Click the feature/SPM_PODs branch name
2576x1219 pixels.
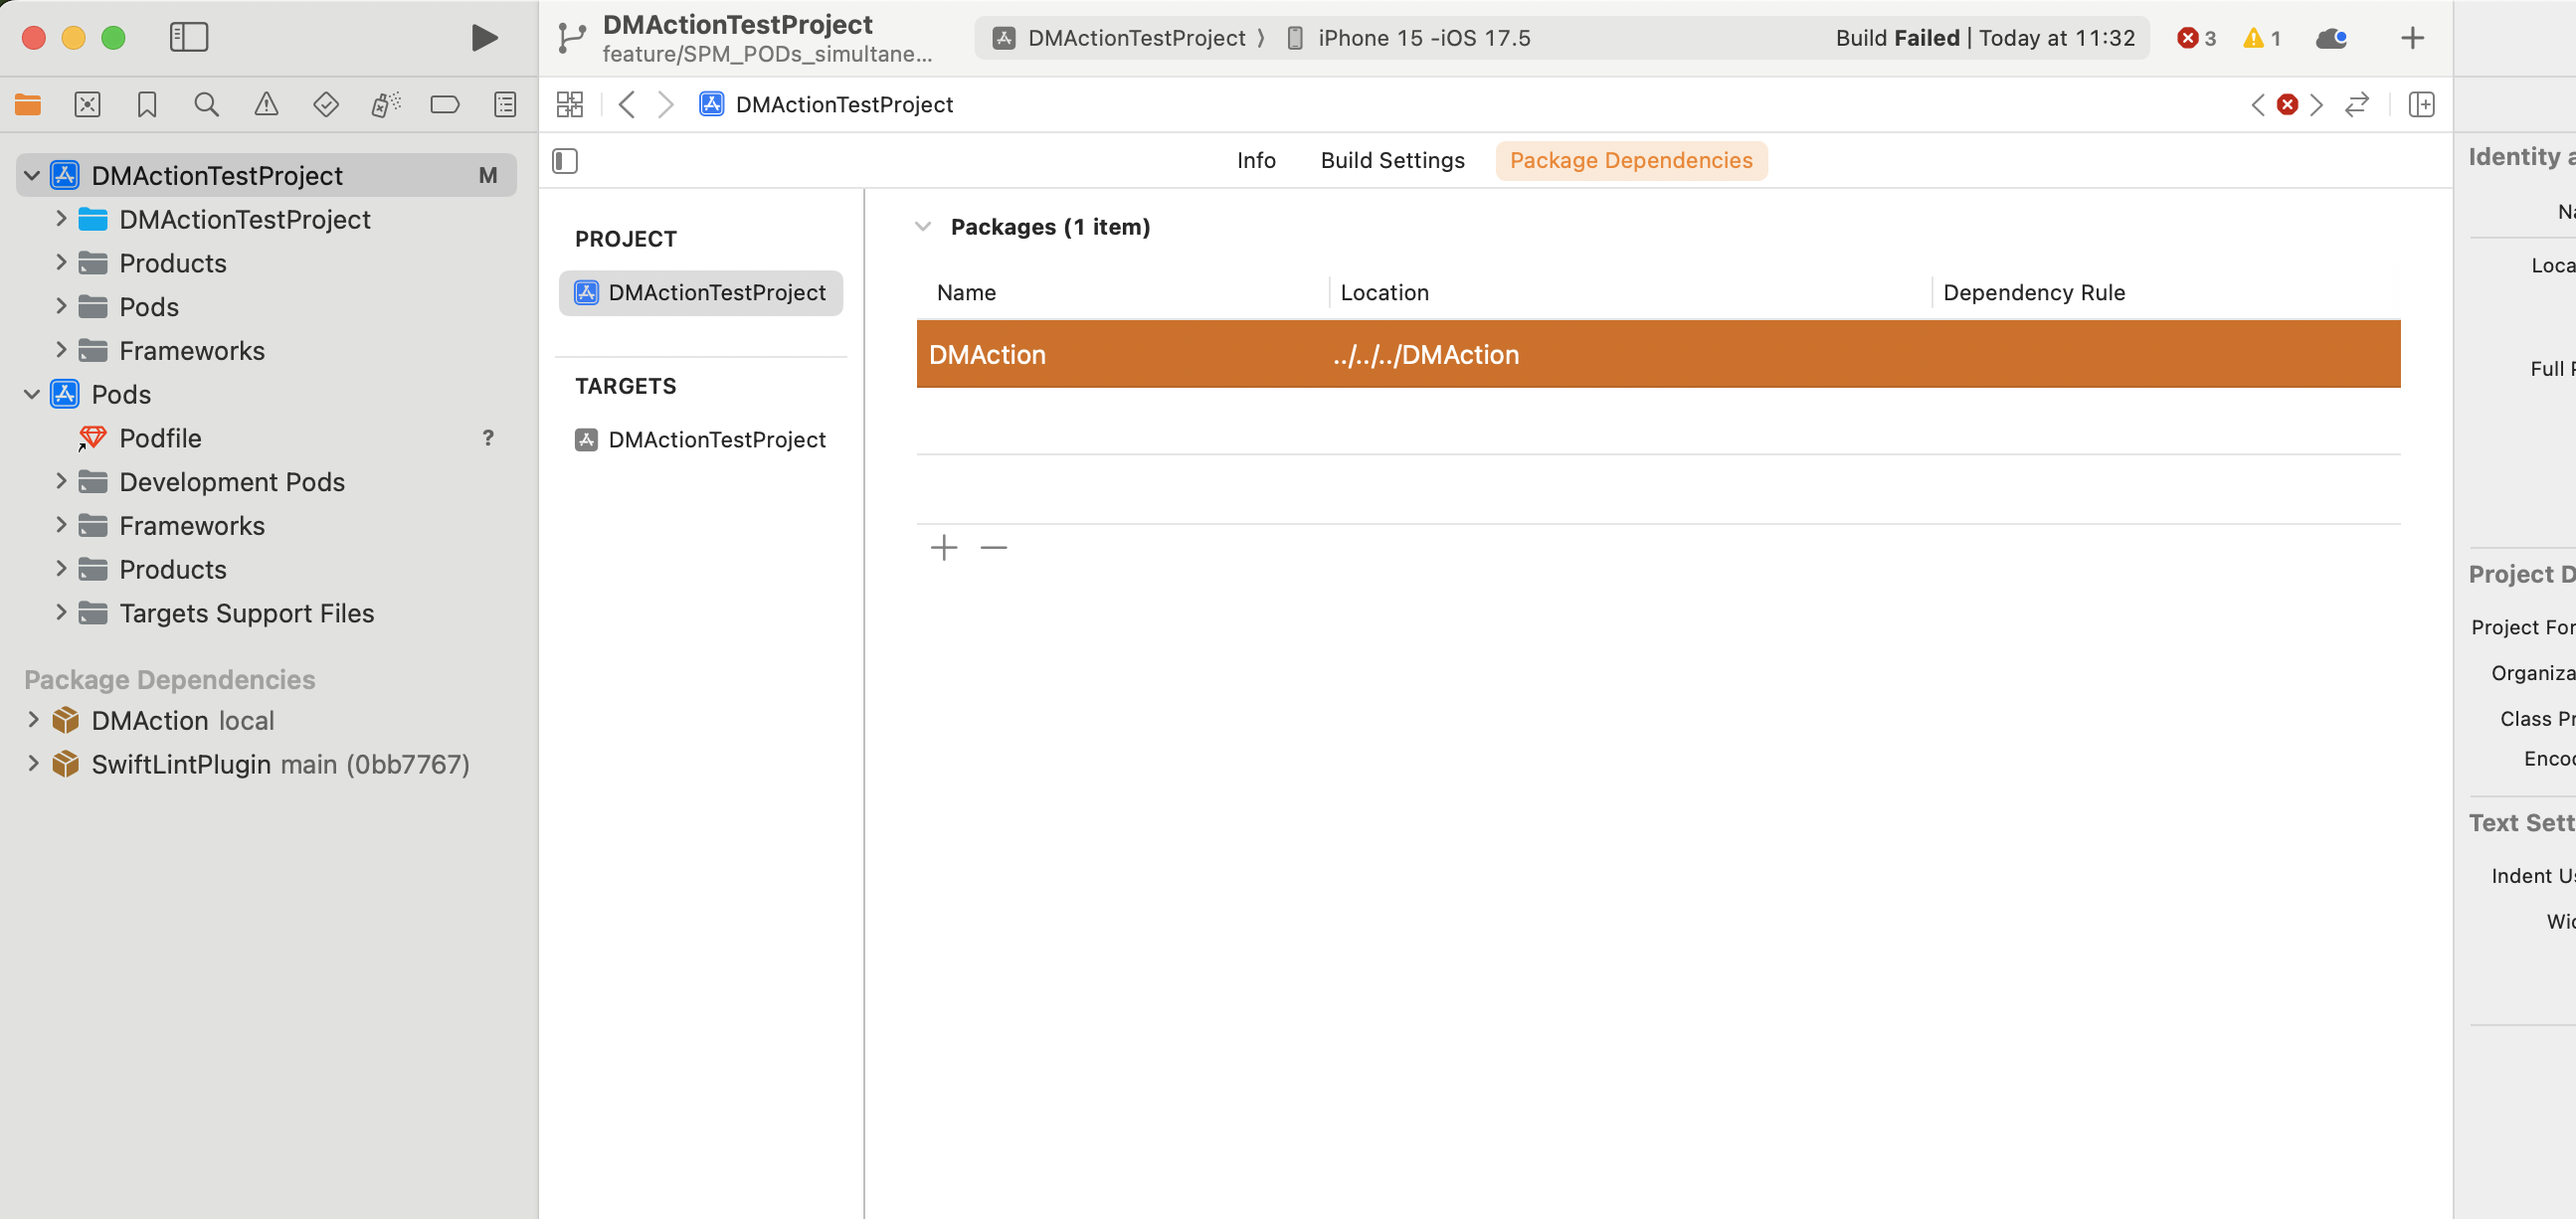pyautogui.click(x=767, y=54)
